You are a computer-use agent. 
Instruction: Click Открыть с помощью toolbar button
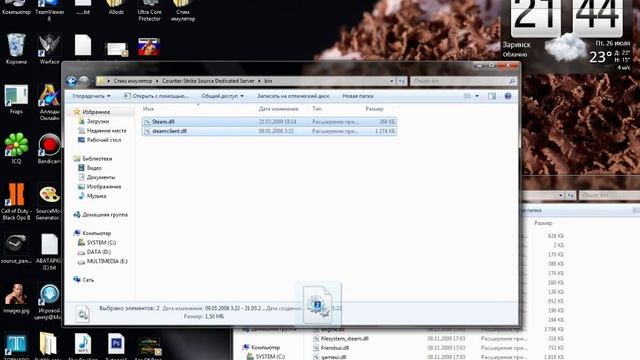coord(156,96)
